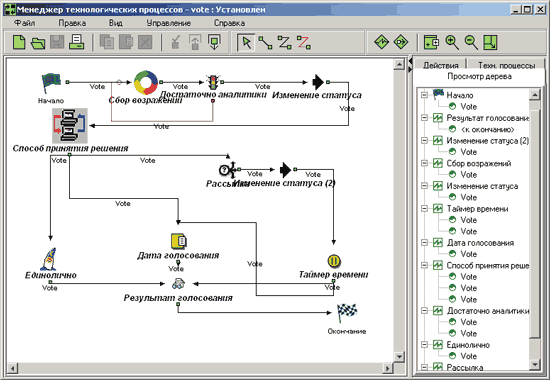The width and height of the screenshot is (550, 380).
Task: Switch to the Техн. процессы tab
Action: [507, 65]
